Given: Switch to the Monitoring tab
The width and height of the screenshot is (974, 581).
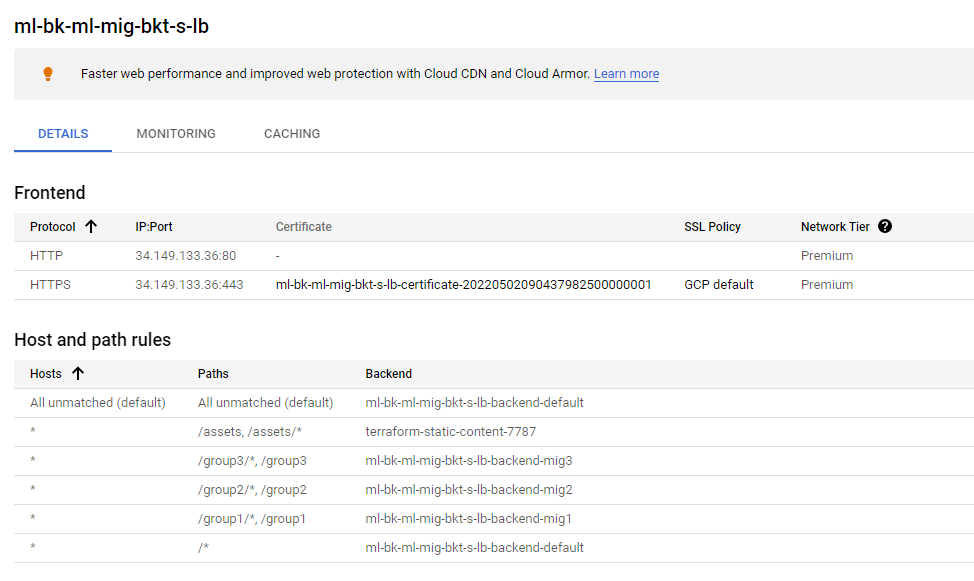Looking at the screenshot, I should (x=176, y=133).
